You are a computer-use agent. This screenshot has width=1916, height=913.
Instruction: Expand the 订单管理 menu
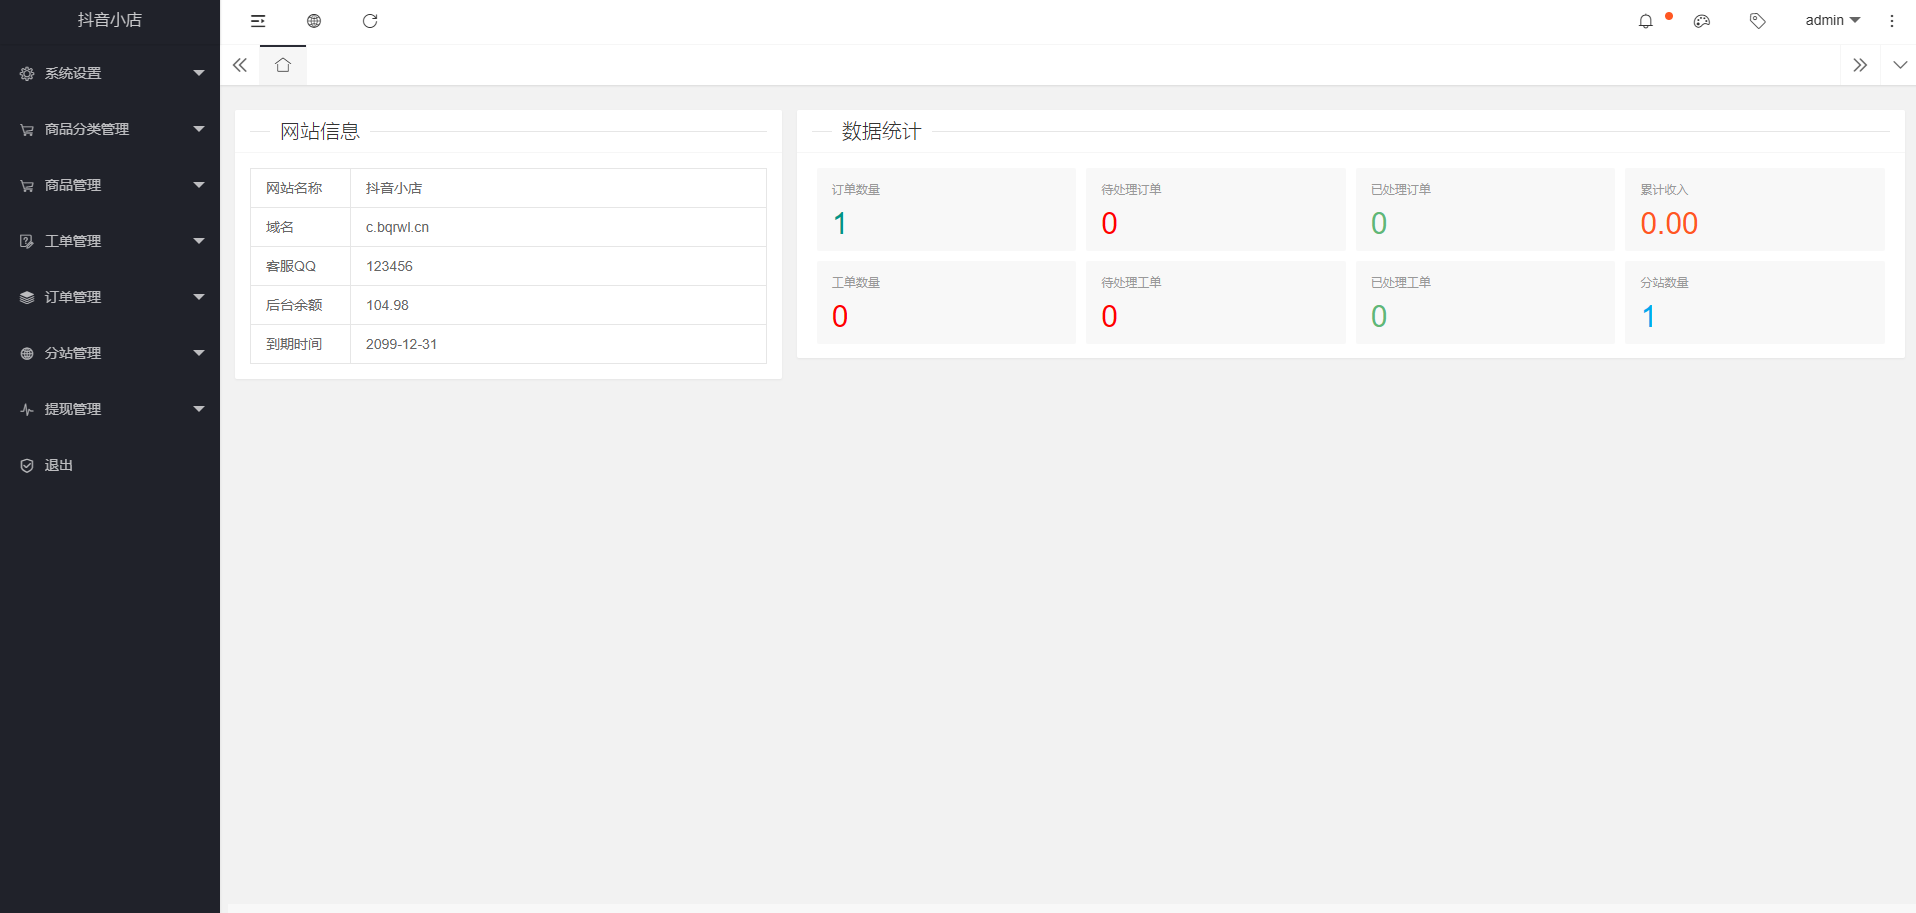tap(110, 297)
